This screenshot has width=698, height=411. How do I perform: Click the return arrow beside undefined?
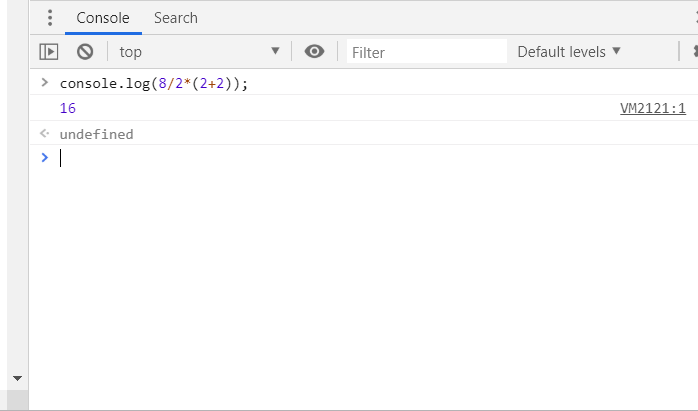pyautogui.click(x=44, y=133)
